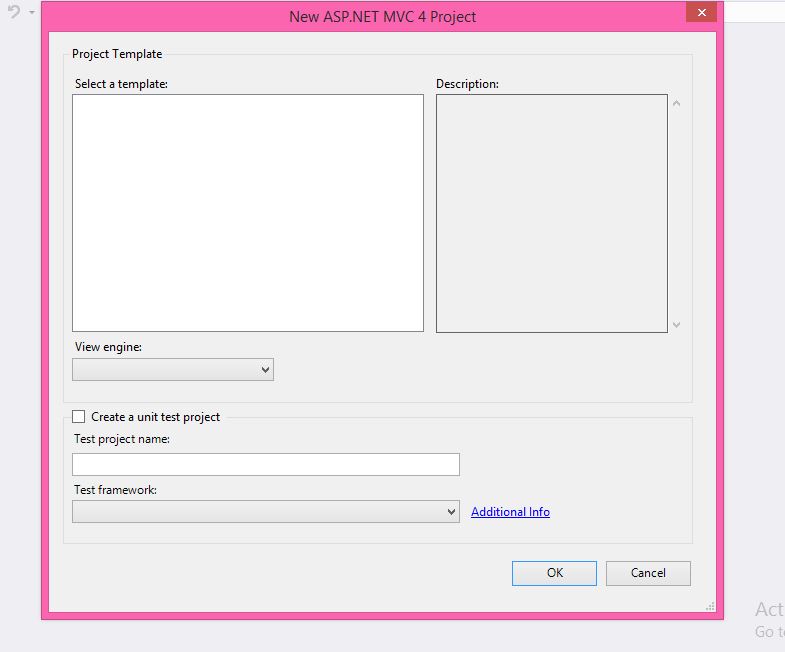The height and width of the screenshot is (652, 785).
Task: Click the undo icon behind the dialog
Action: click(15, 12)
